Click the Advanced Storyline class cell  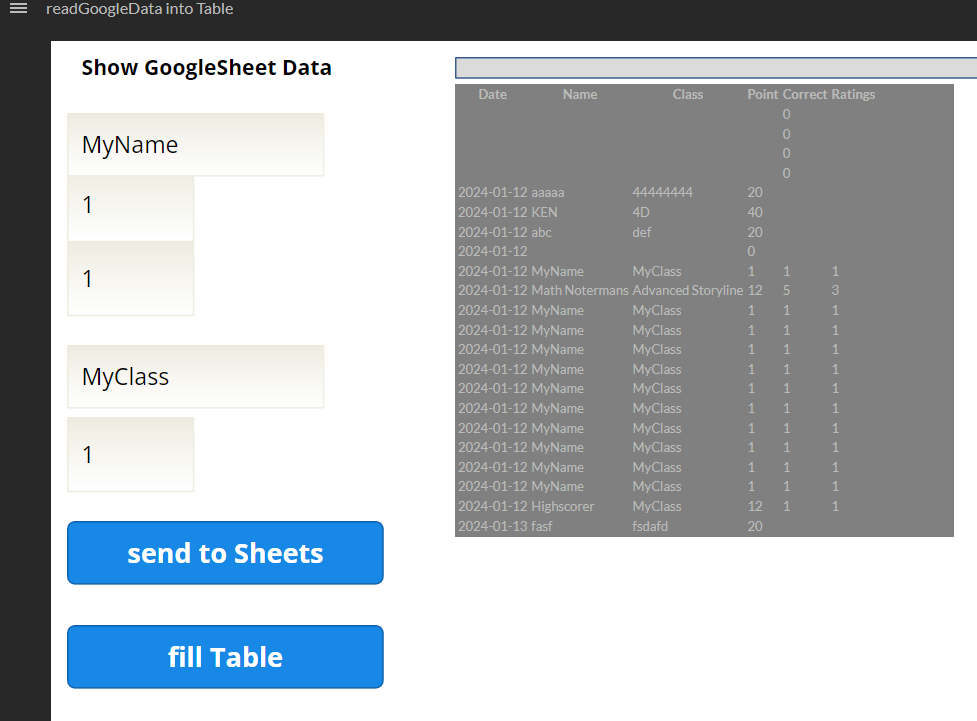click(x=688, y=291)
